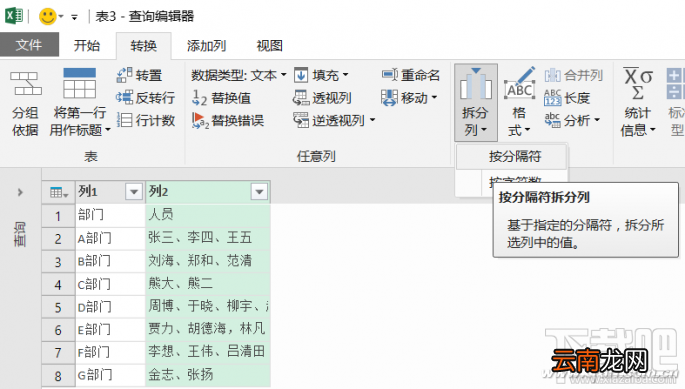The height and width of the screenshot is (389, 685).
Task: Open the 统计信息 dropdown
Action: pyautogui.click(x=638, y=102)
